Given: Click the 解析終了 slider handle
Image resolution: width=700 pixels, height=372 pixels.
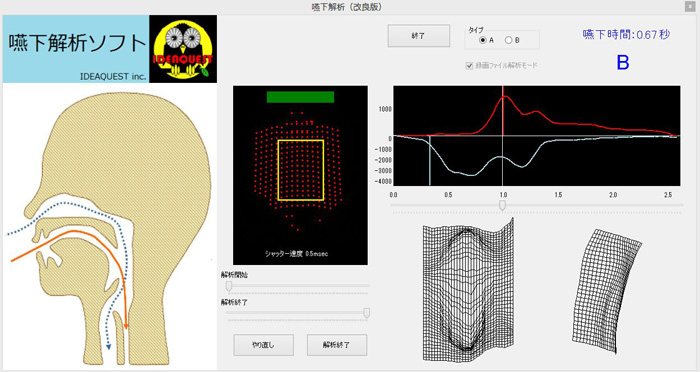Looking at the screenshot, I should [367, 313].
